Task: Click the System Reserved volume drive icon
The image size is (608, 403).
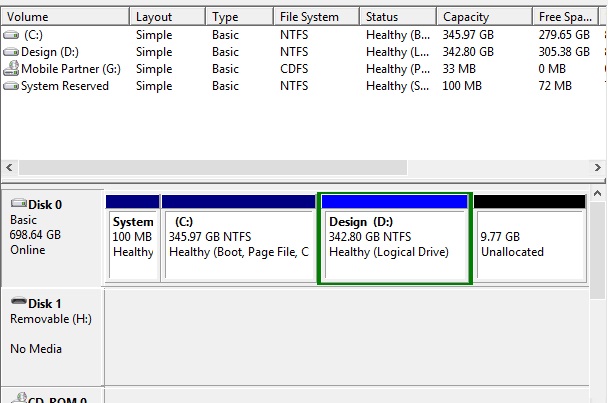Action: coord(11,86)
